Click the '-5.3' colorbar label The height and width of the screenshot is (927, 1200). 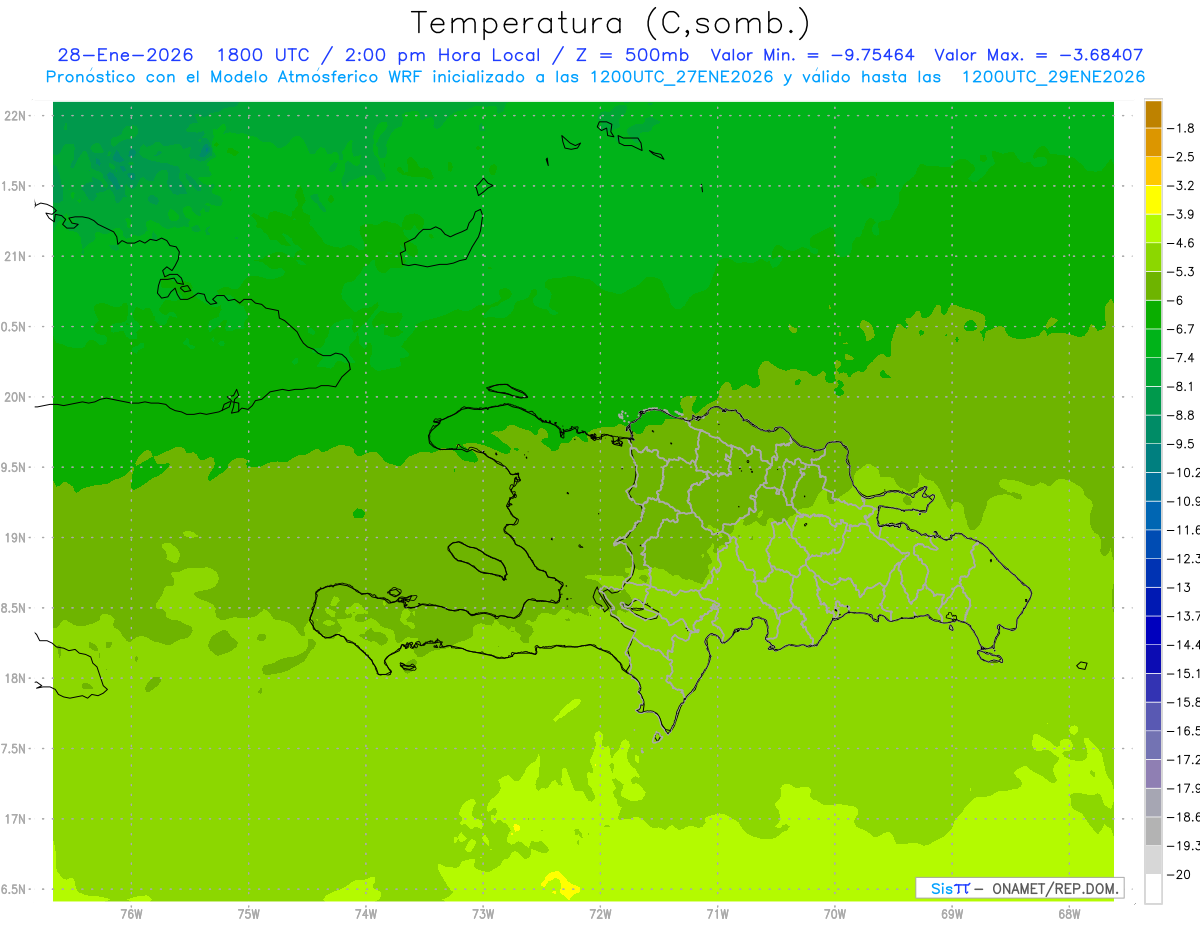coord(1182,272)
